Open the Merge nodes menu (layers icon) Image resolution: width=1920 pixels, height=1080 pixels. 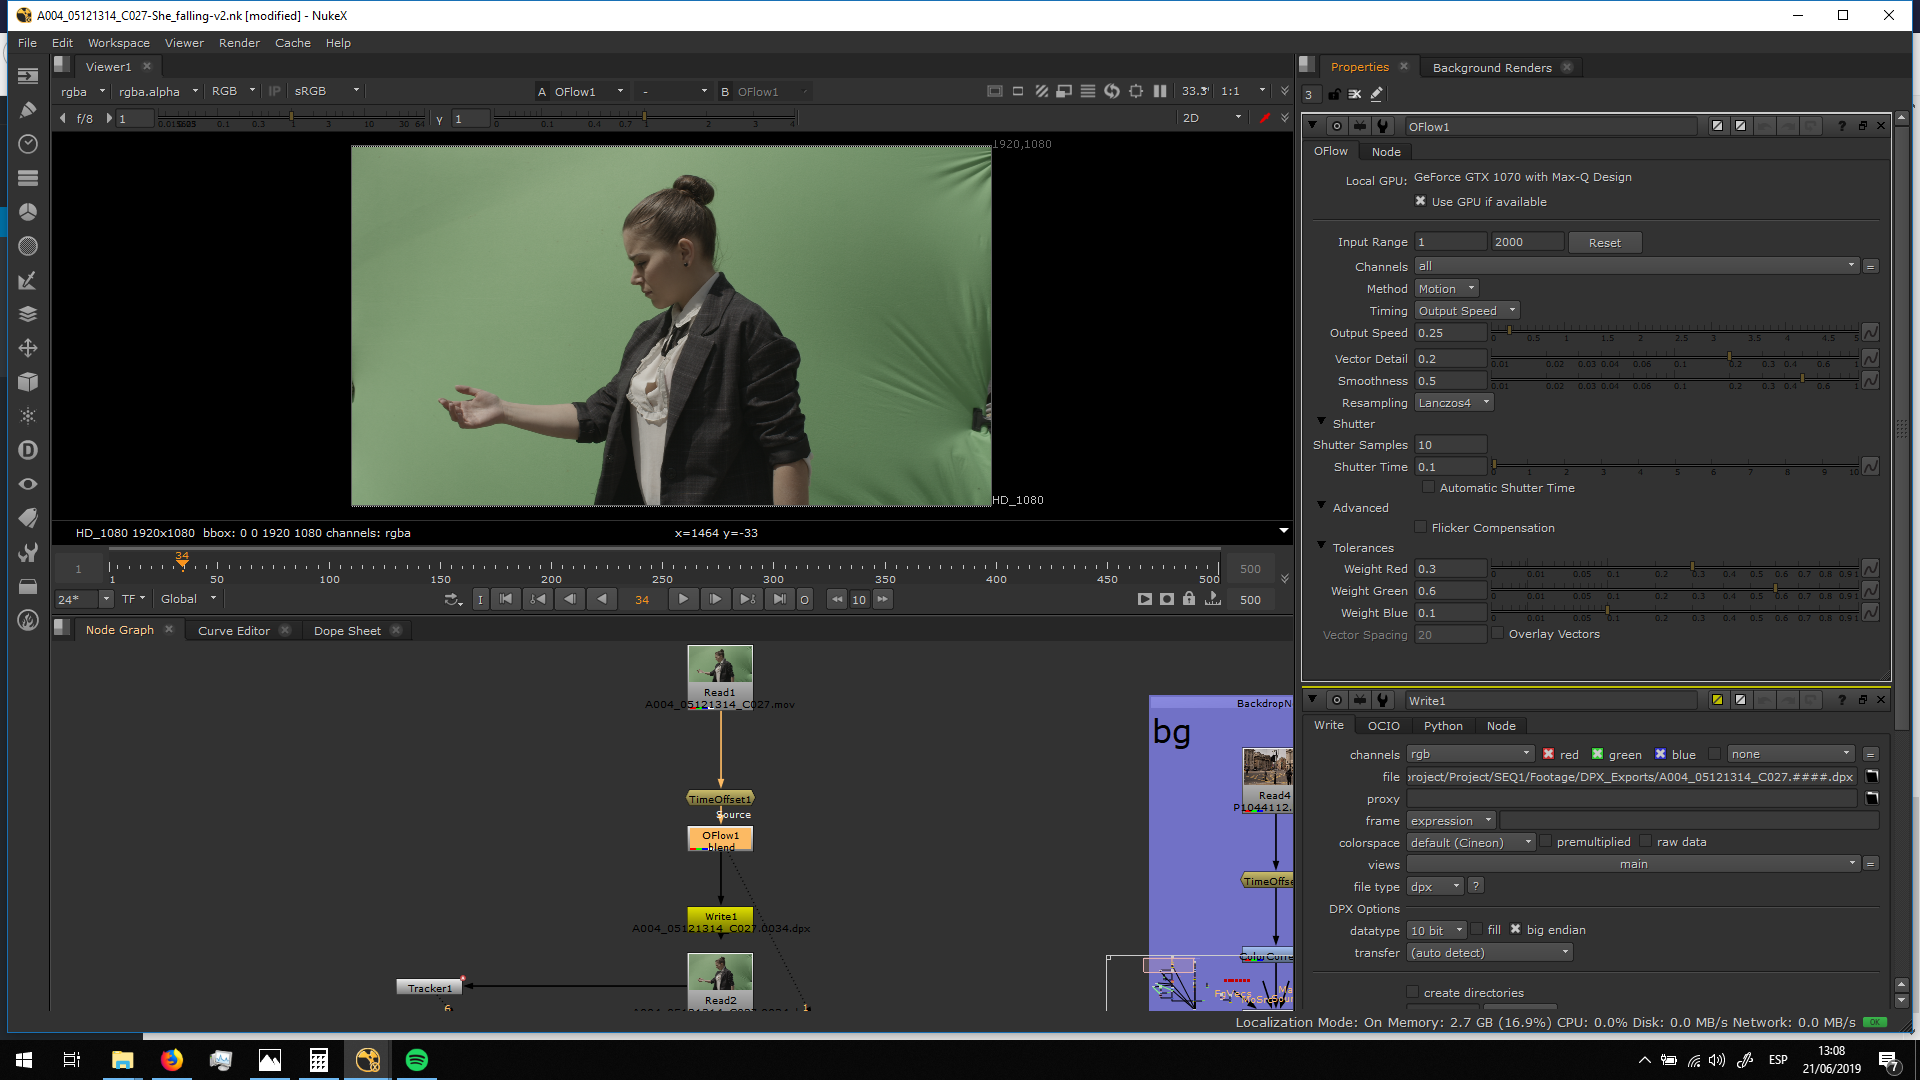(28, 314)
